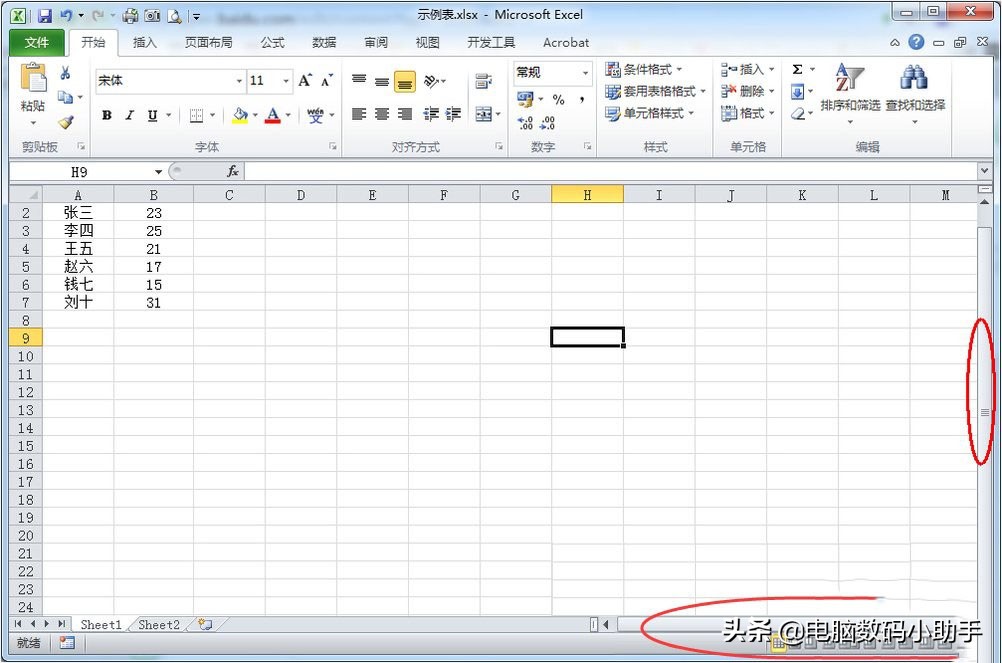Screen dimensions: 1002x663
Task: Click the Fill down icon
Action: point(798,93)
